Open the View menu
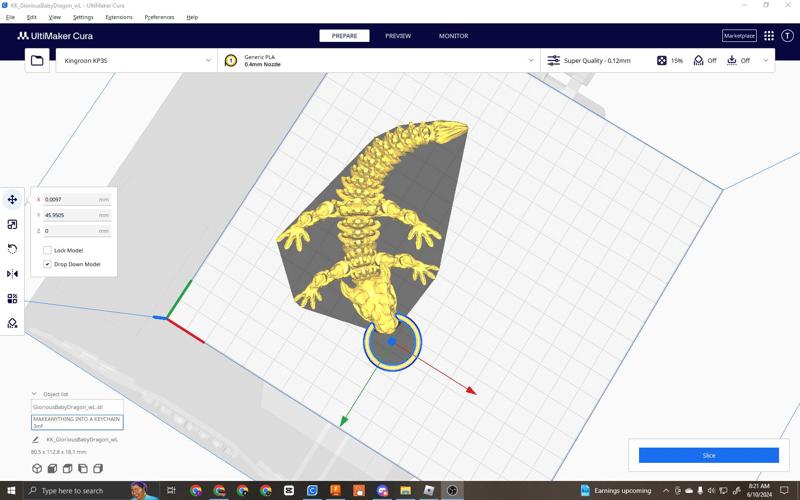800x500 pixels. coord(55,17)
